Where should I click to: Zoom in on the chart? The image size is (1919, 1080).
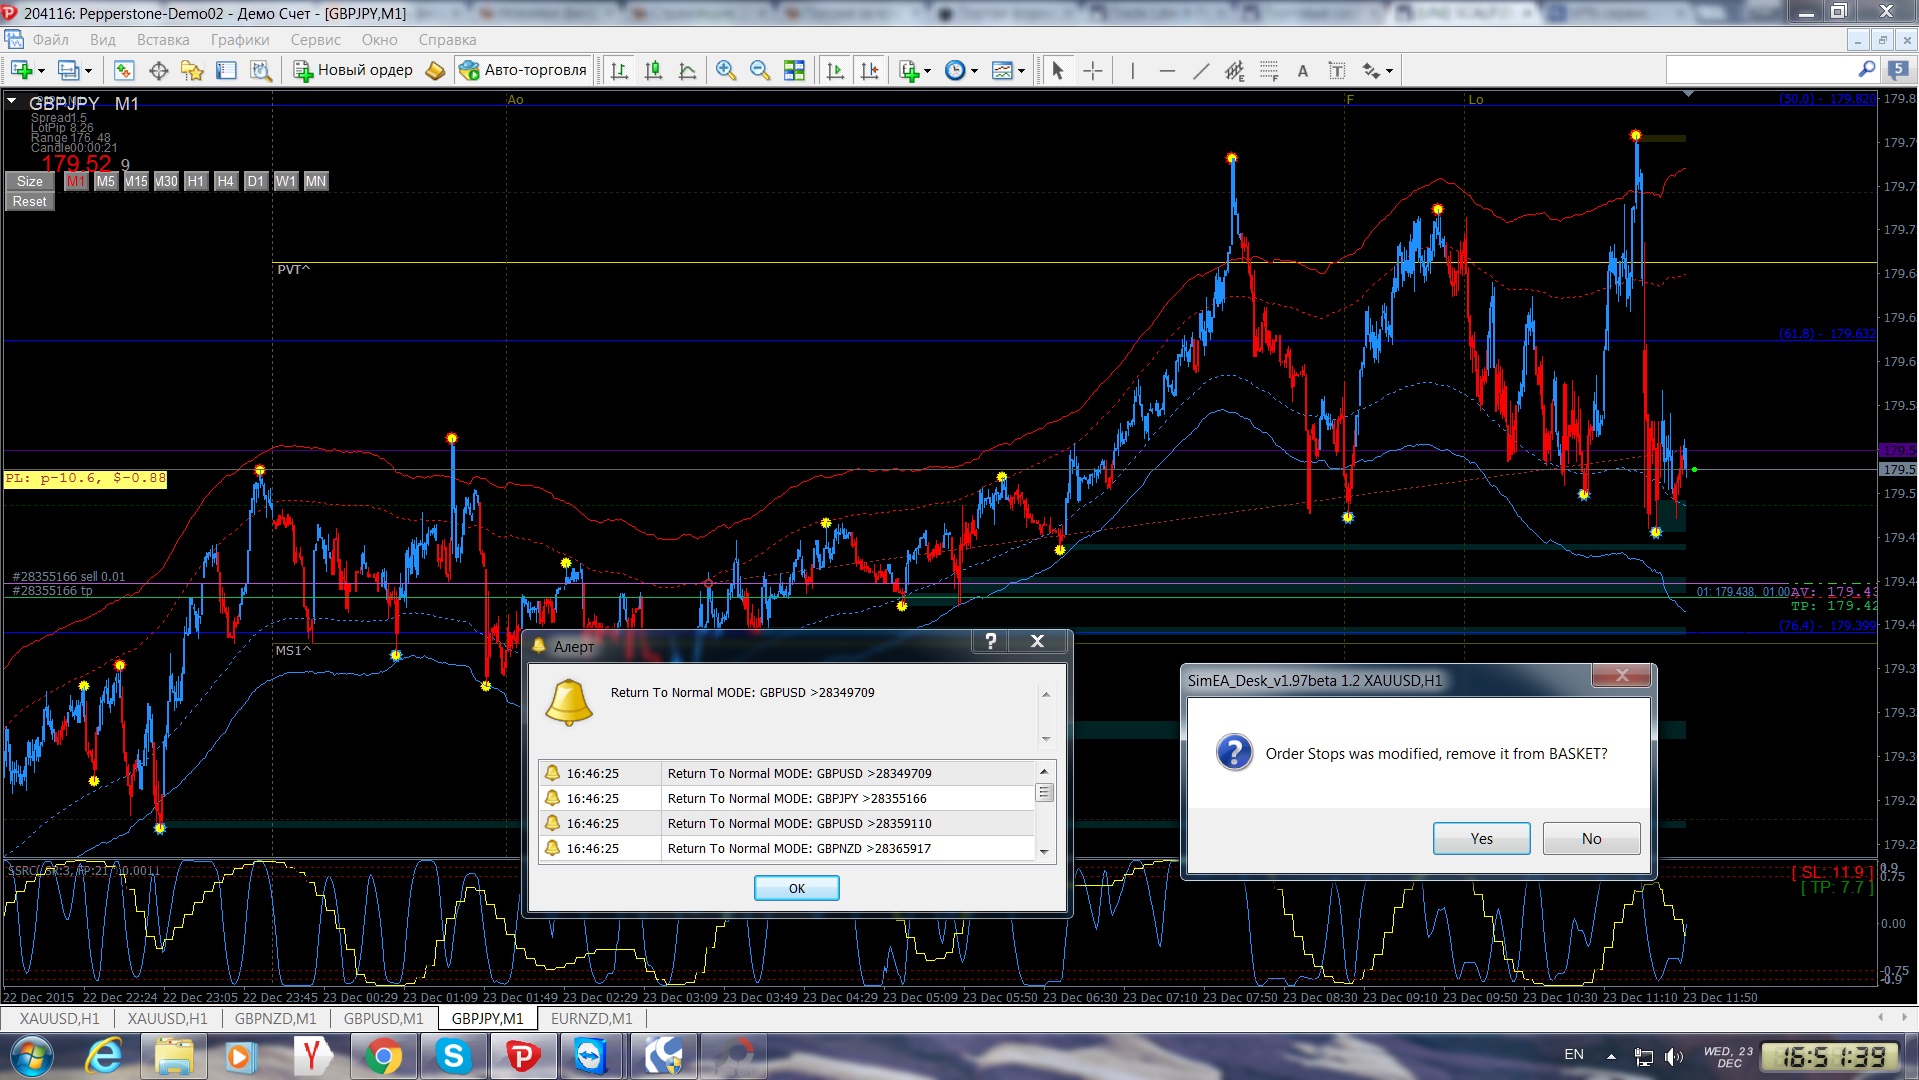(x=726, y=70)
